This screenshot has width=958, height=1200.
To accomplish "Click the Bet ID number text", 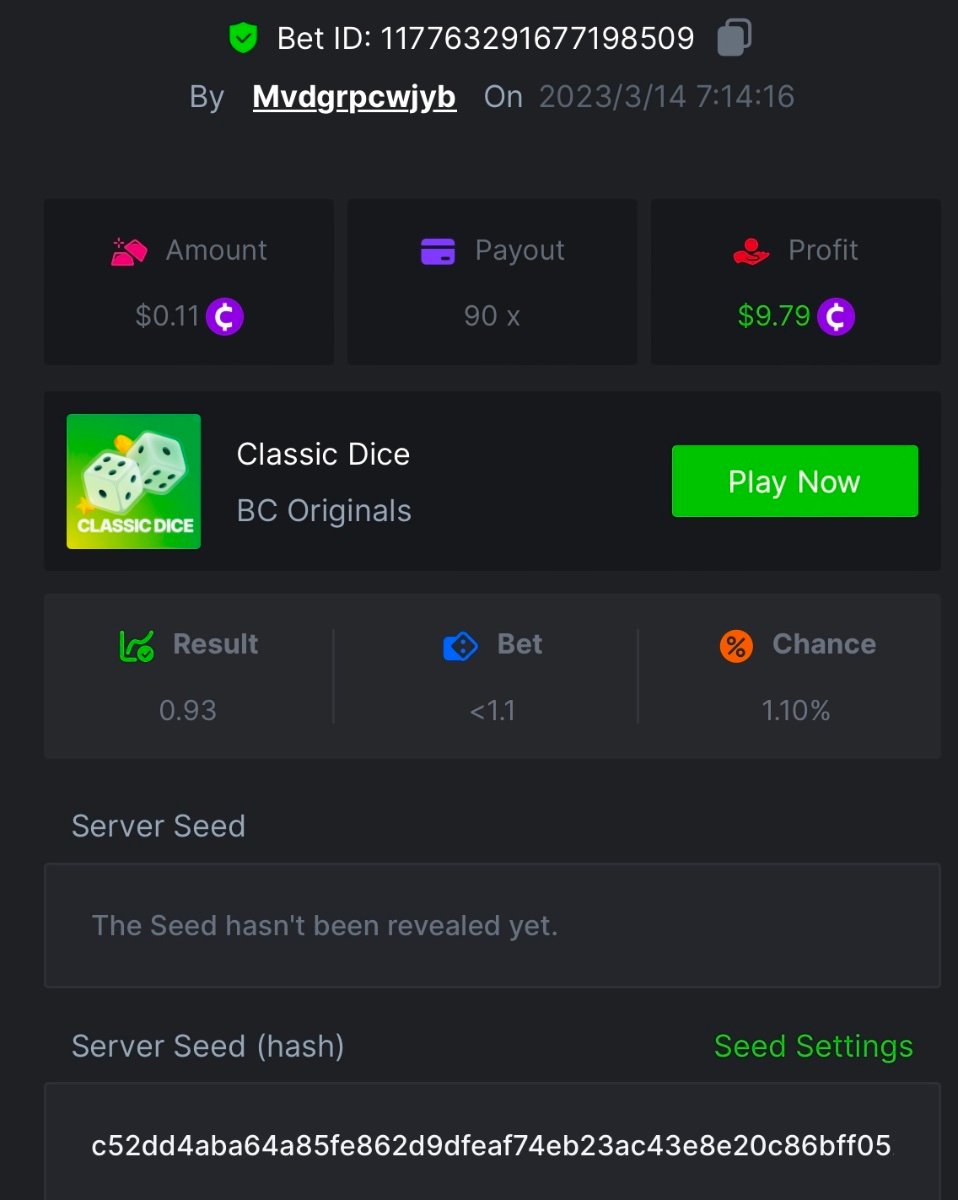I will click(537, 39).
